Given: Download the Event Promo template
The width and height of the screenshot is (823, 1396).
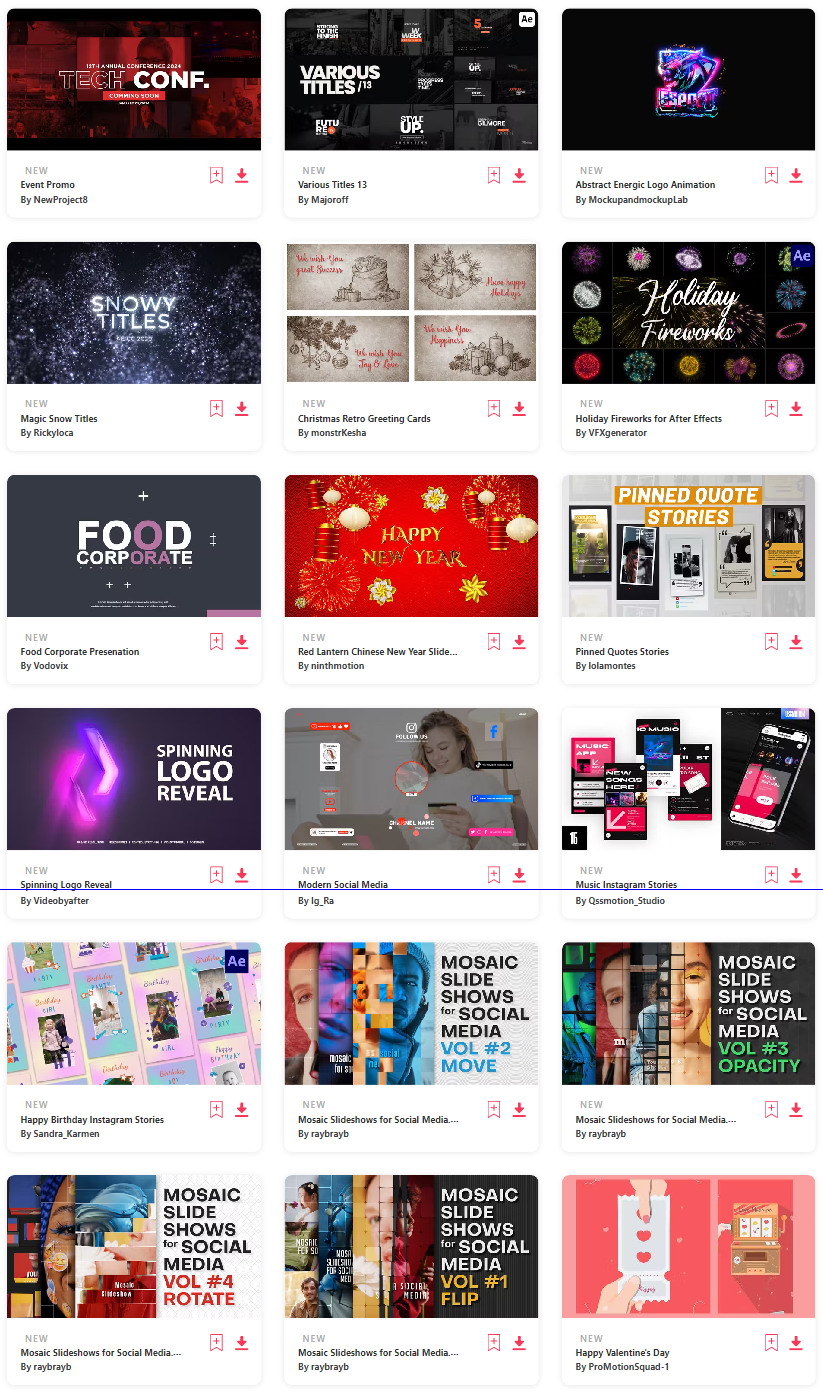Looking at the screenshot, I should click(241, 176).
